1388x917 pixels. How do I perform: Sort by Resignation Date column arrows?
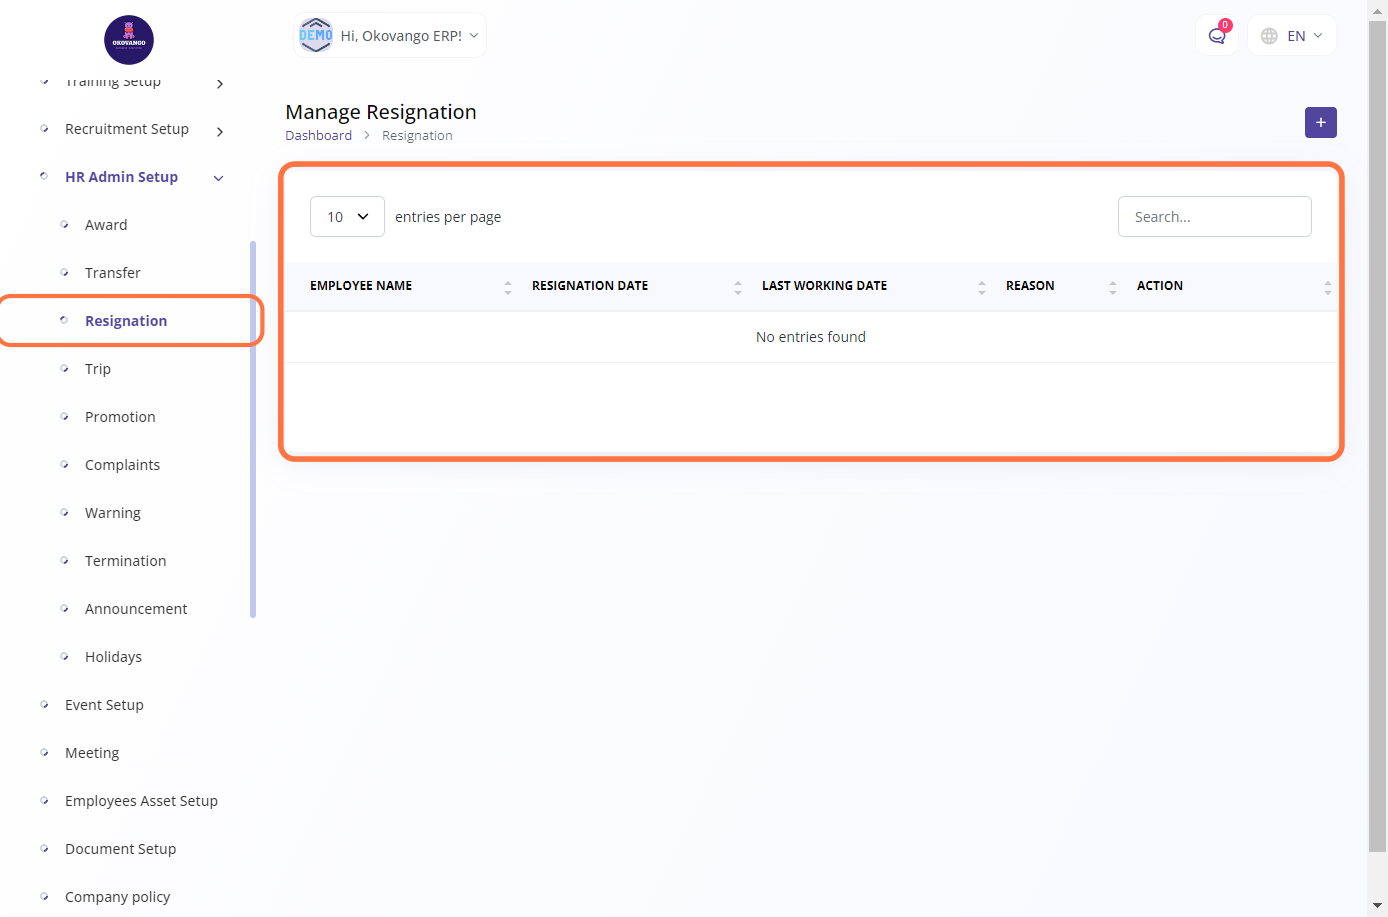click(x=738, y=287)
